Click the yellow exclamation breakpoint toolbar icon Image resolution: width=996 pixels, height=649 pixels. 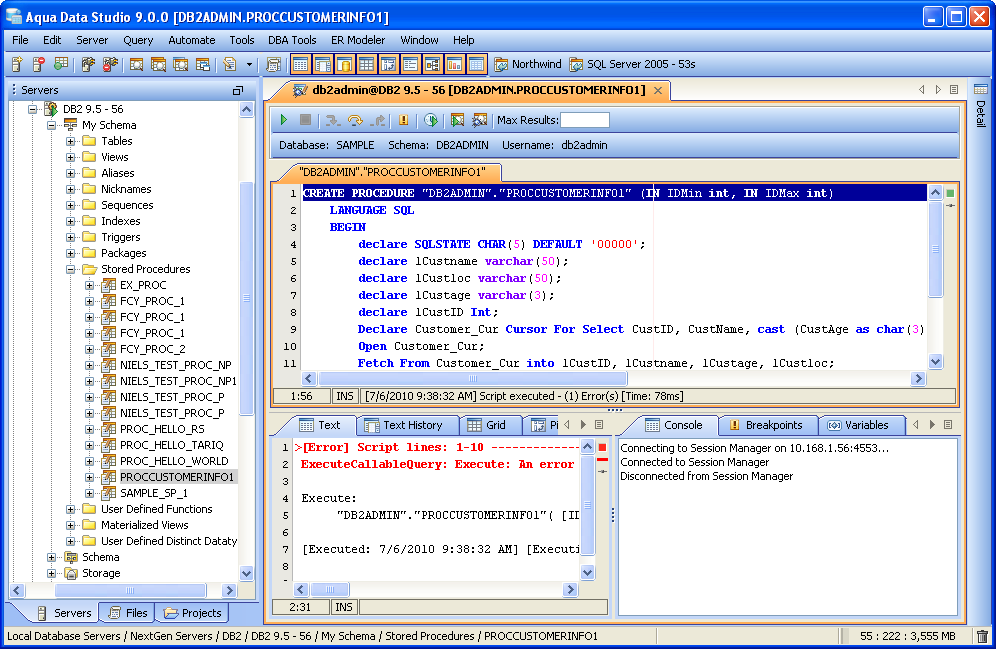click(404, 120)
